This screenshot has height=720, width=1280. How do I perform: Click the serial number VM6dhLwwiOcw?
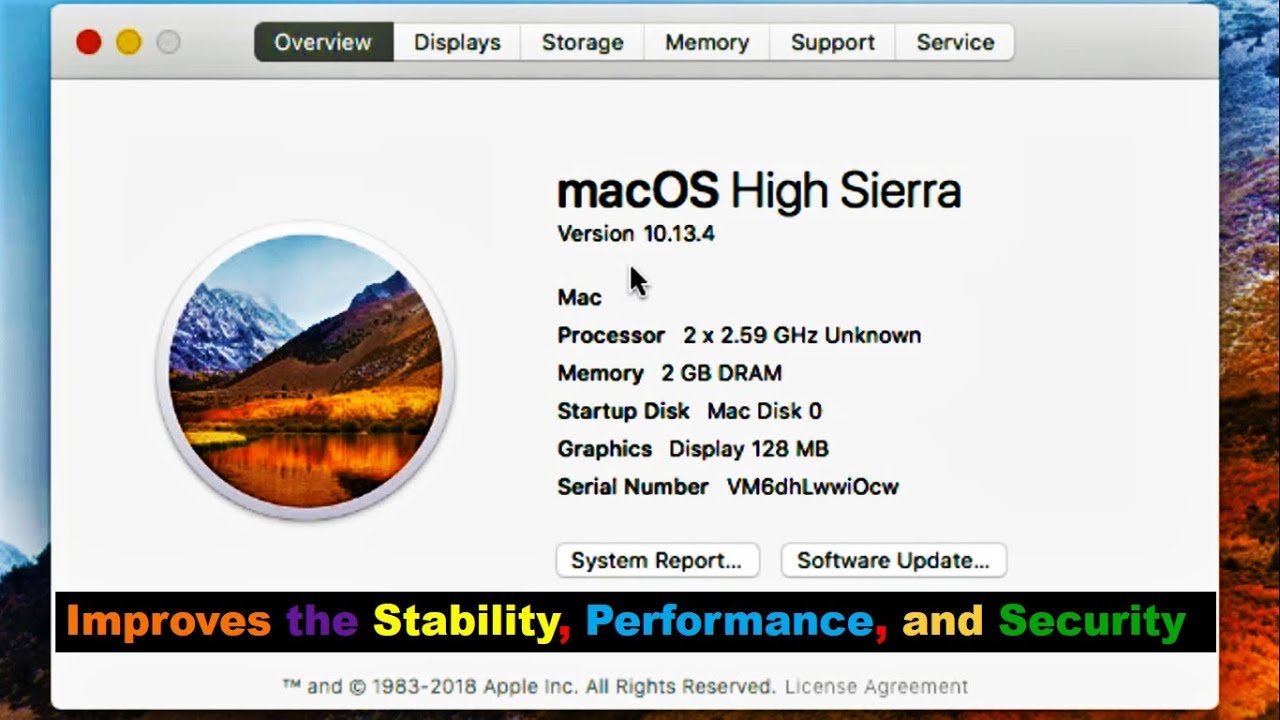click(x=812, y=487)
